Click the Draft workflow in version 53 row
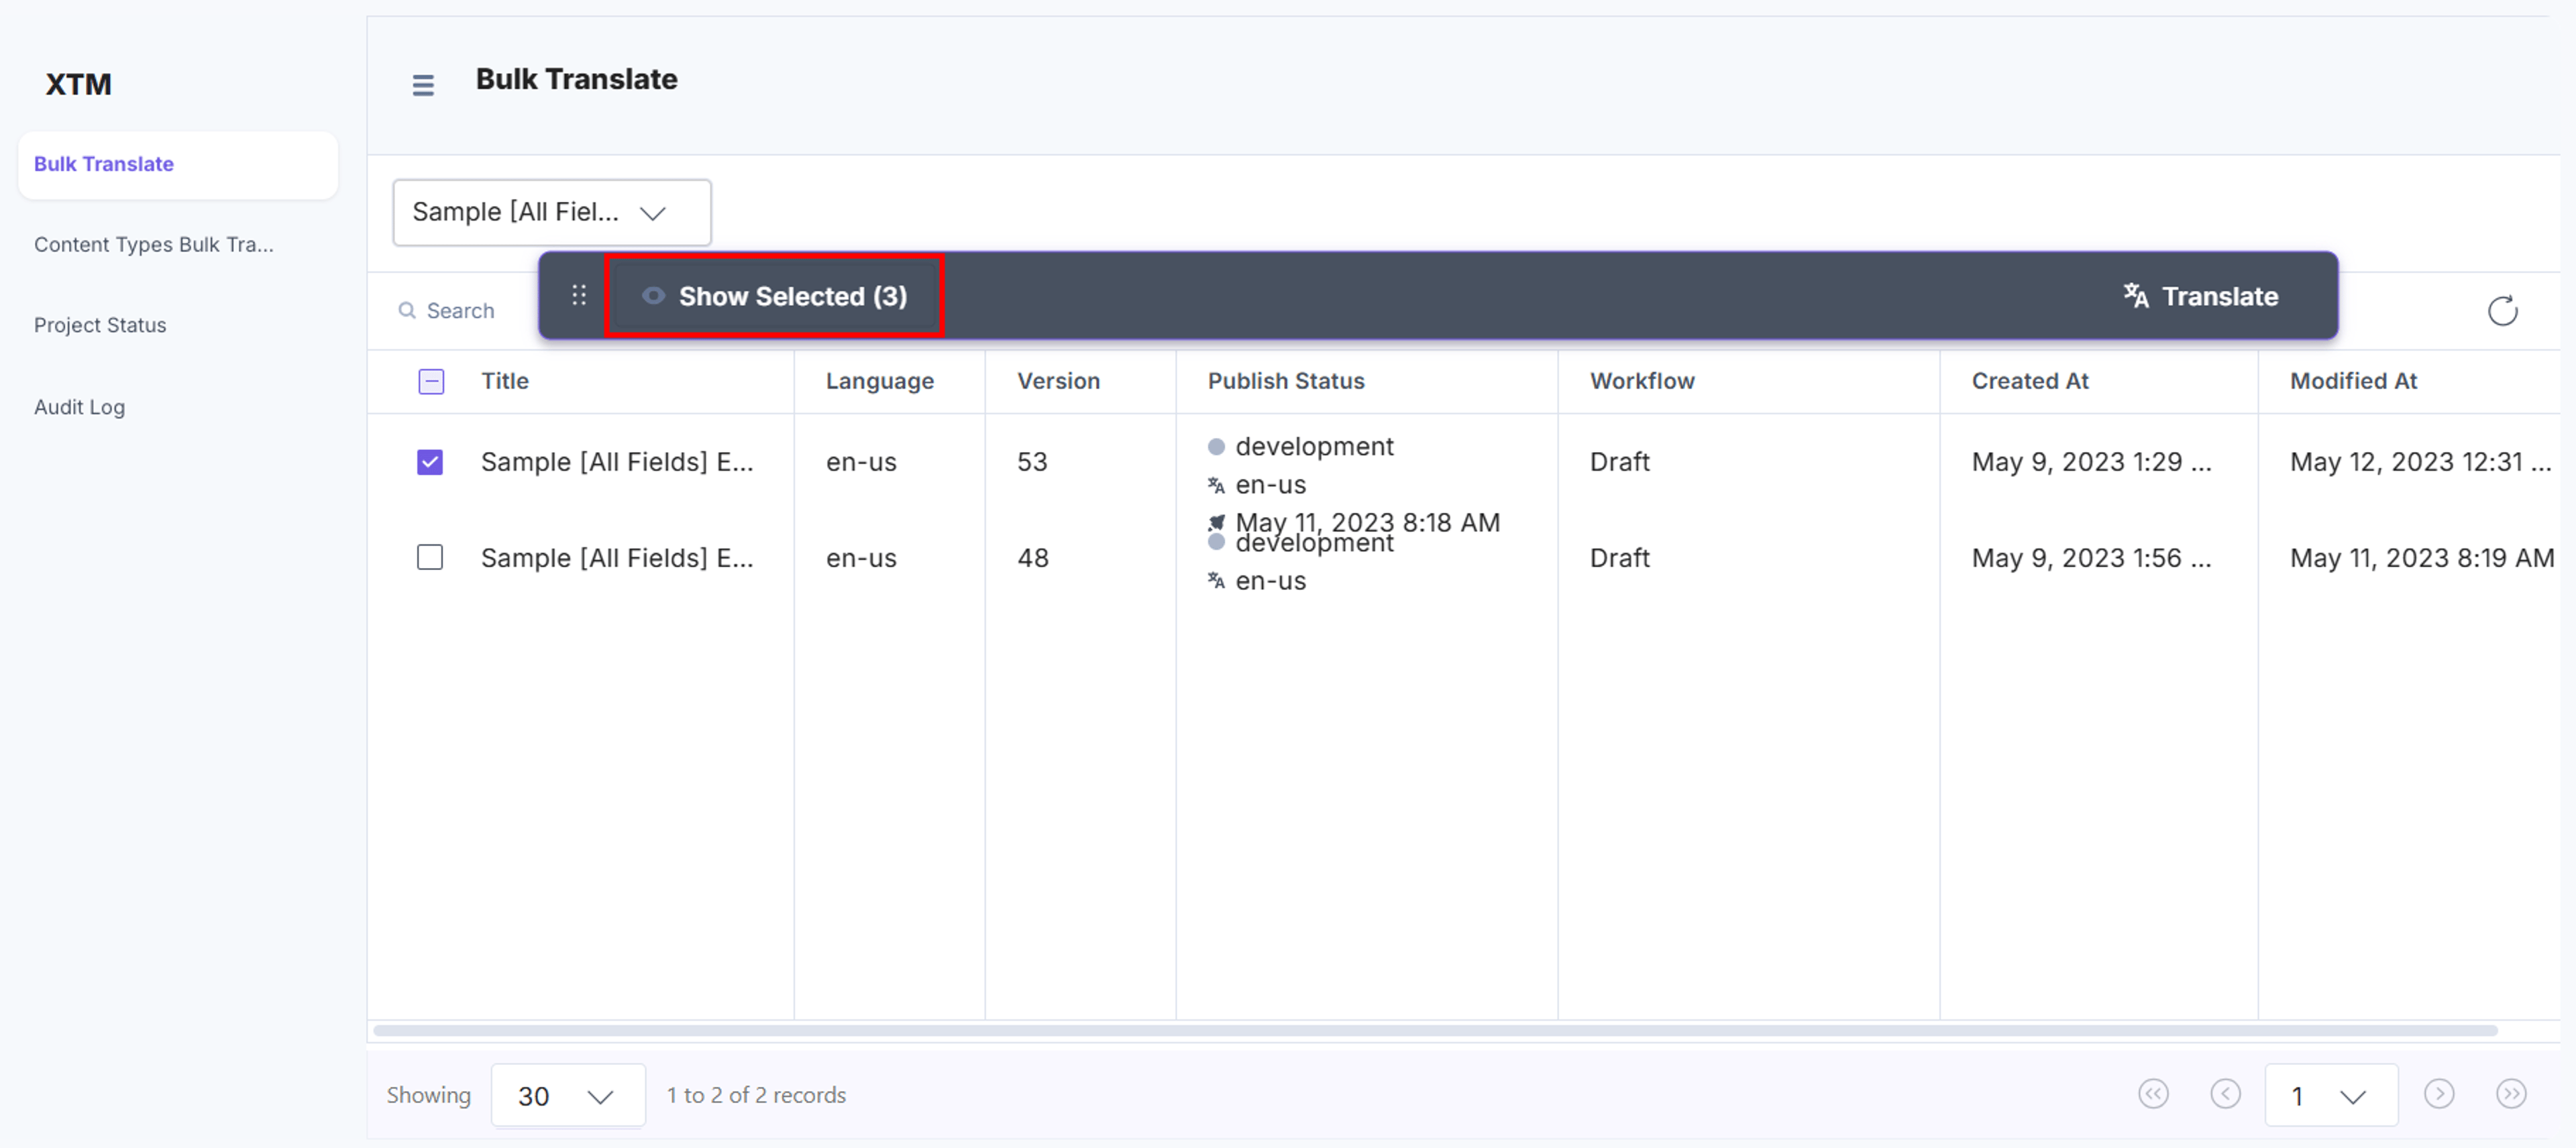The height and width of the screenshot is (1148, 2576). [1619, 462]
